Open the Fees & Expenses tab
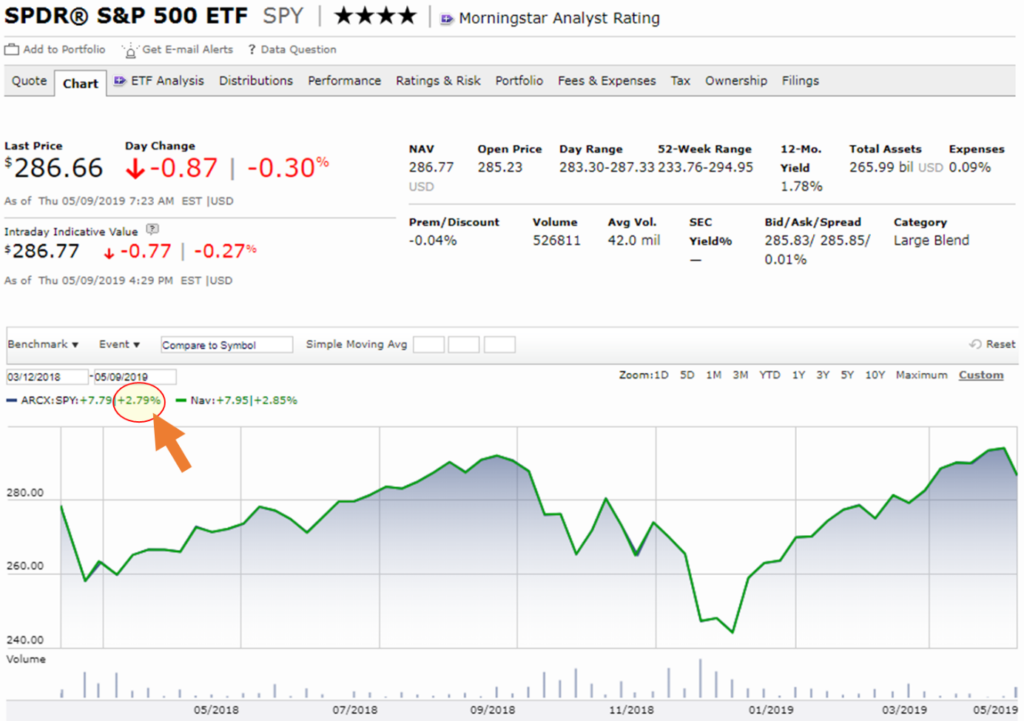Viewport: 1024px width, 721px height. pyautogui.click(x=607, y=81)
